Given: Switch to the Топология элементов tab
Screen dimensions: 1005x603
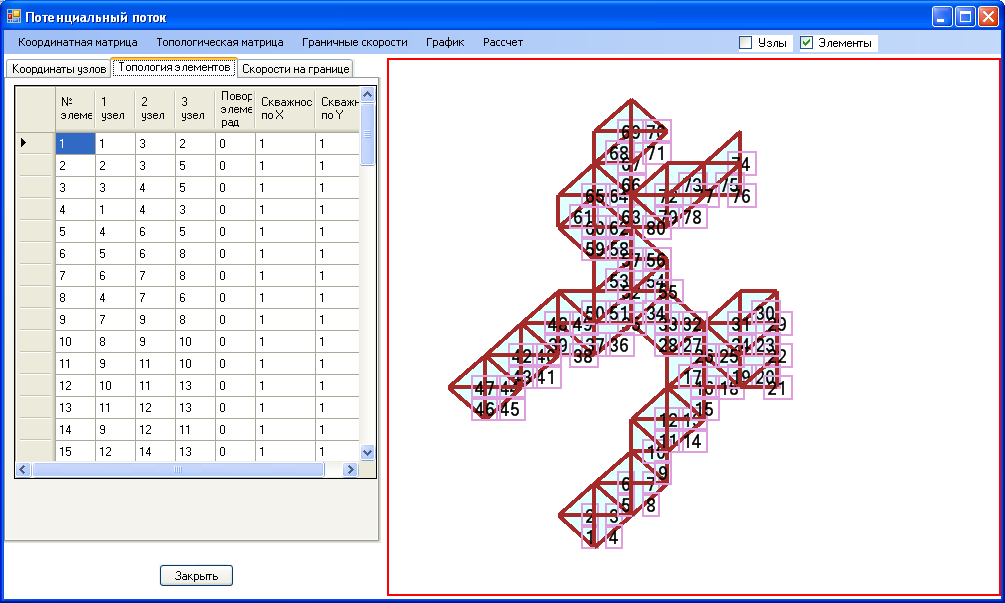Looking at the screenshot, I should pos(174,67).
